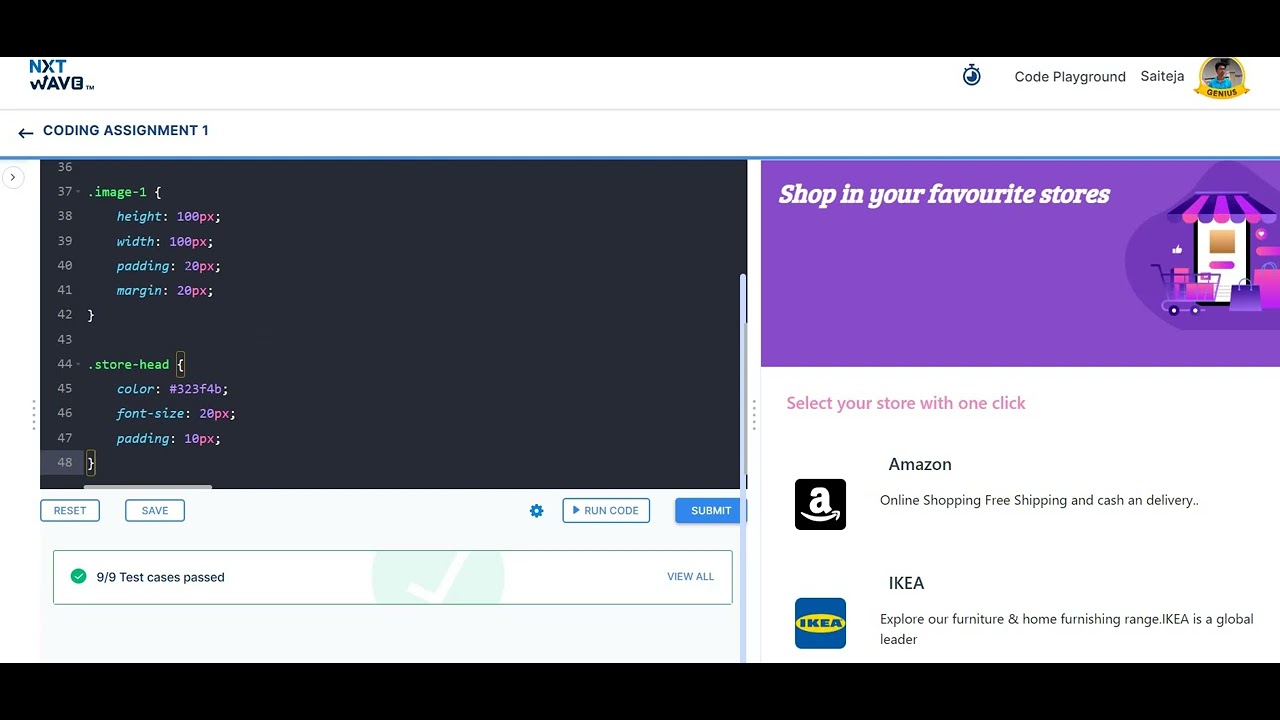Click the IKEA store heading
Screen dimensions: 1280x720
[x=906, y=583]
